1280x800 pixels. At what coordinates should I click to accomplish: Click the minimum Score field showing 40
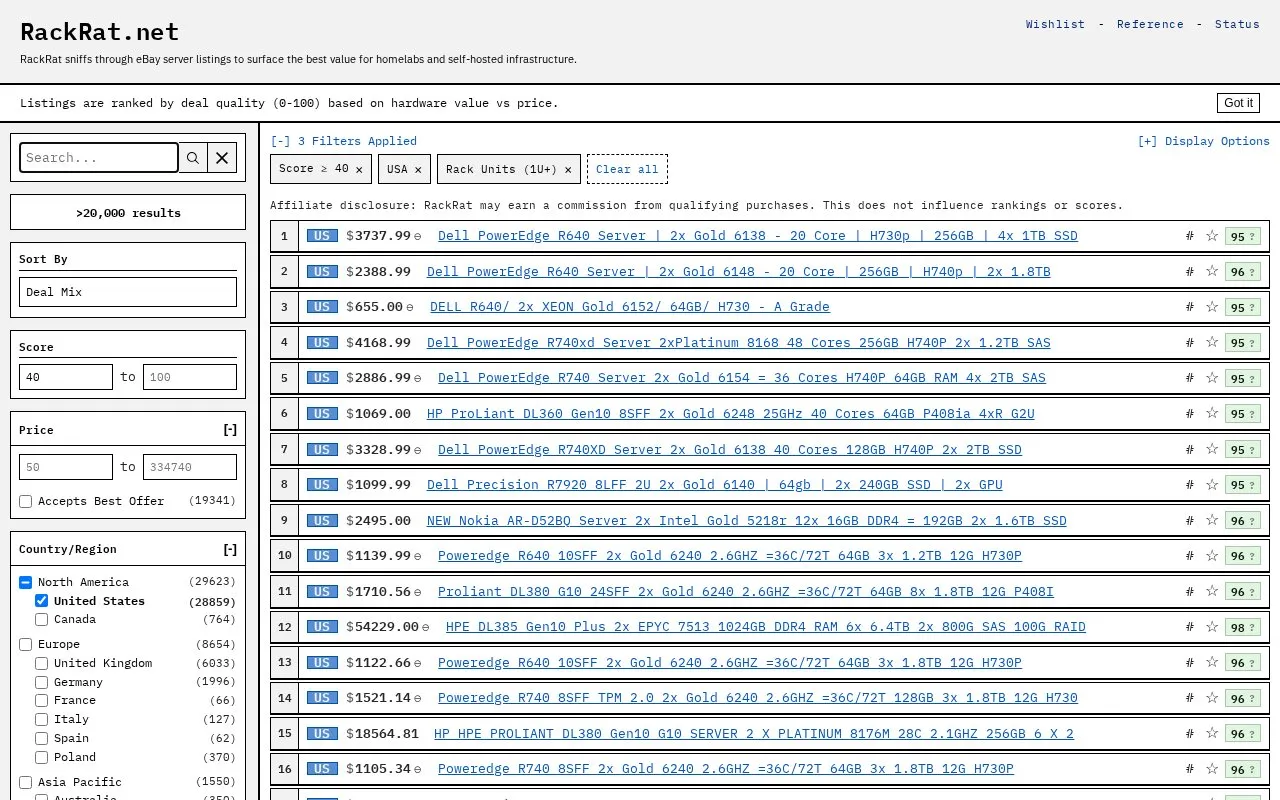66,377
